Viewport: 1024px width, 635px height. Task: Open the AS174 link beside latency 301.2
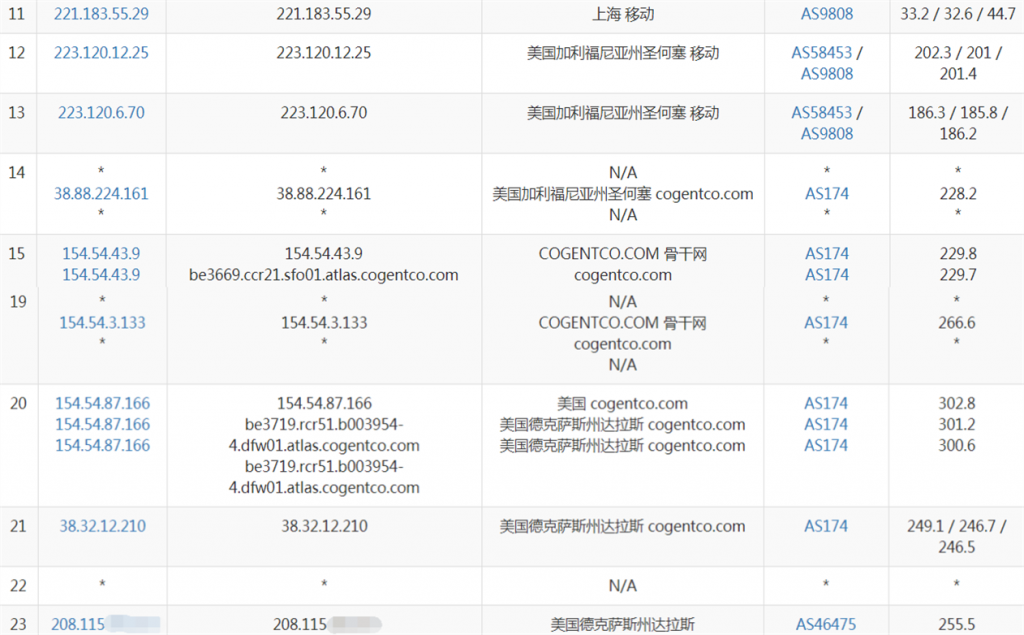(826, 425)
